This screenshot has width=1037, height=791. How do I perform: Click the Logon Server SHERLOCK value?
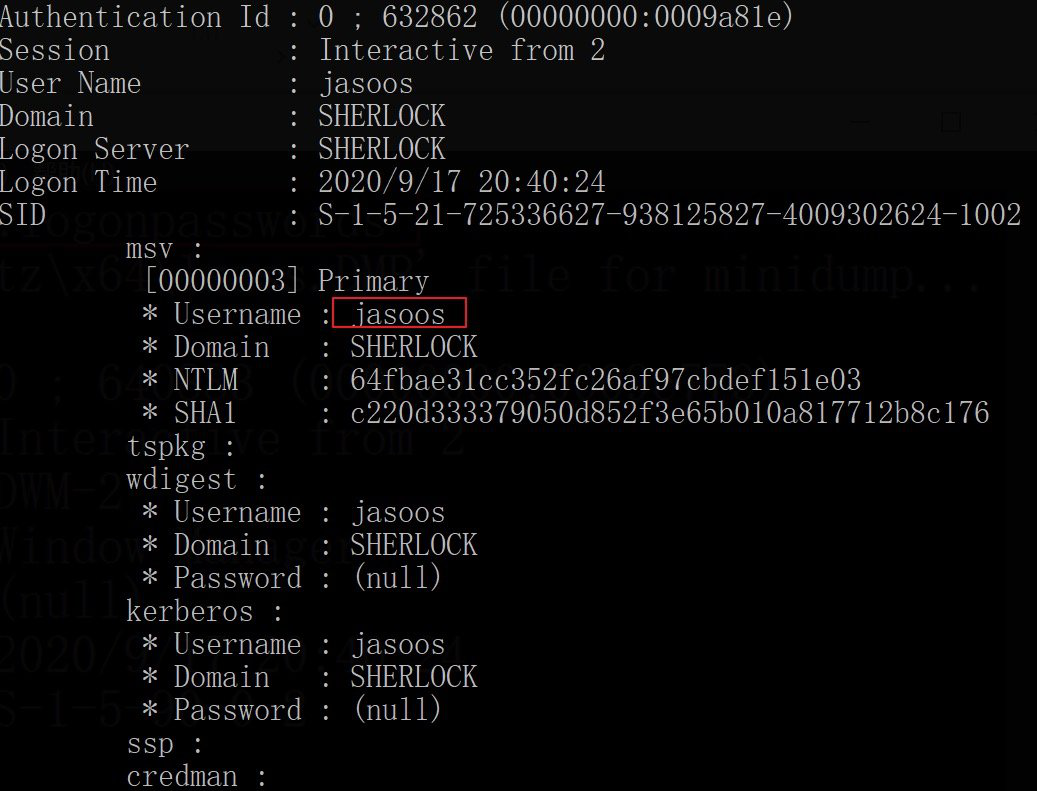click(381, 149)
